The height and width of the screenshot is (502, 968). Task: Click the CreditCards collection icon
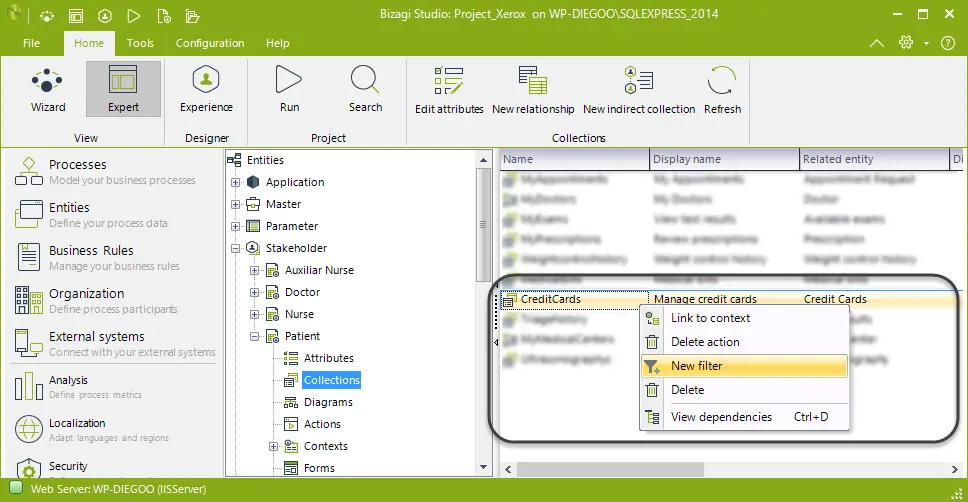tap(509, 300)
